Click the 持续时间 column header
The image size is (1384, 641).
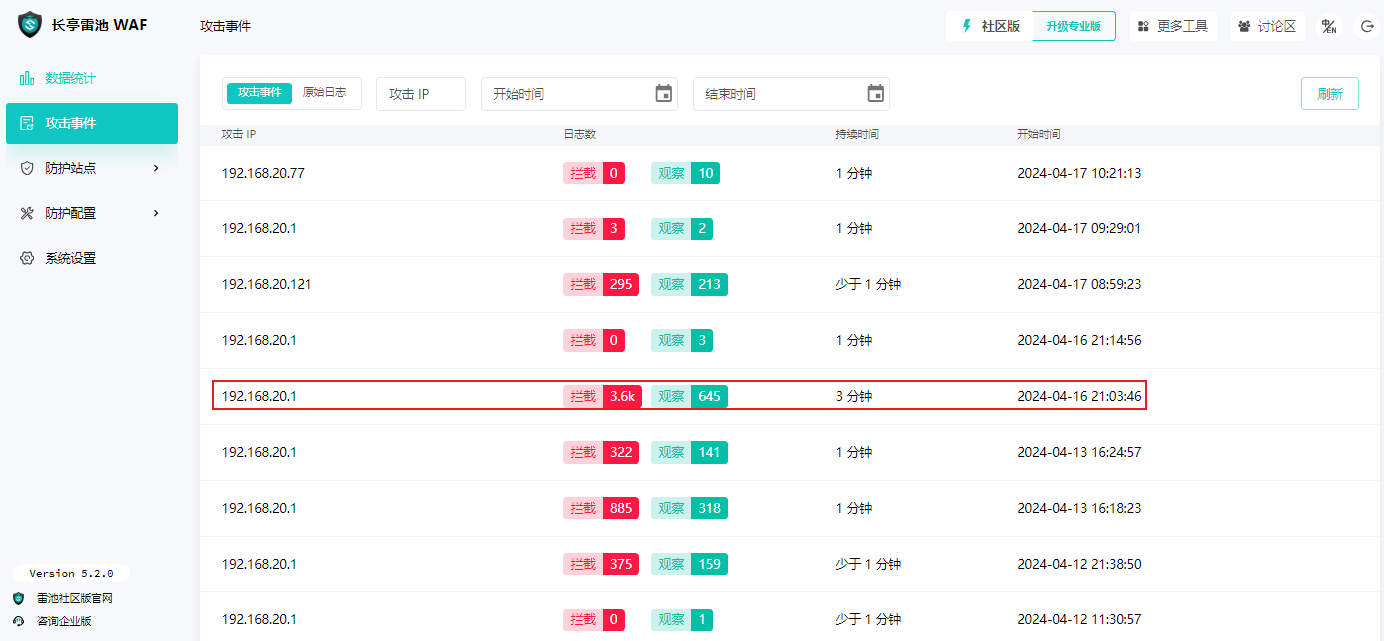tap(857, 134)
